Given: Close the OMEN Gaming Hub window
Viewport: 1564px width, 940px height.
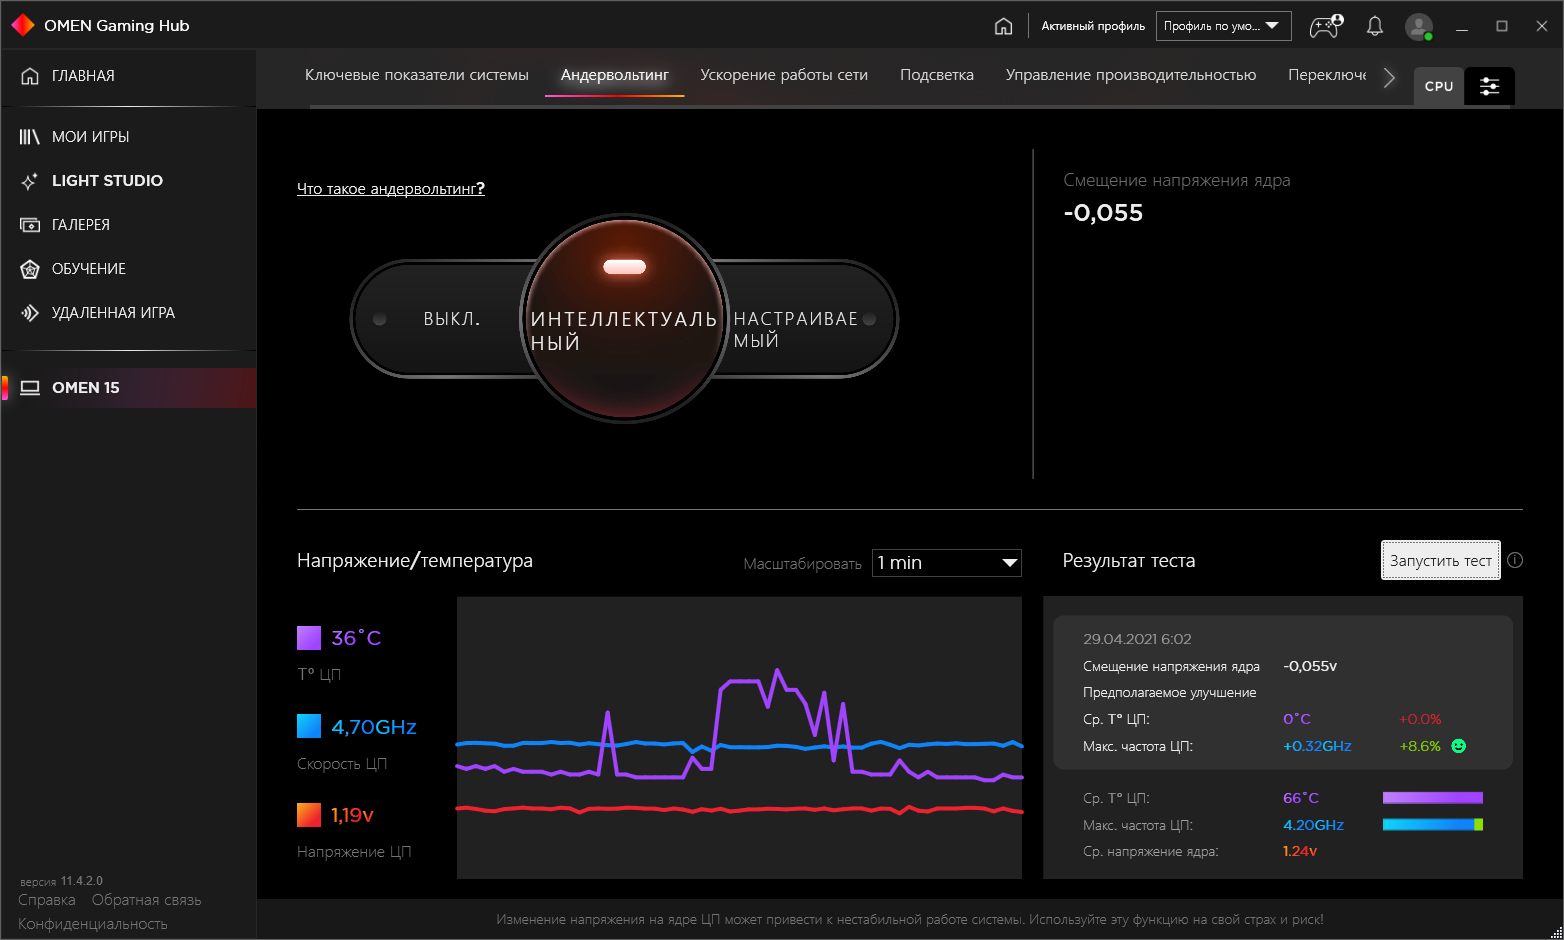Looking at the screenshot, I should tap(1542, 27).
